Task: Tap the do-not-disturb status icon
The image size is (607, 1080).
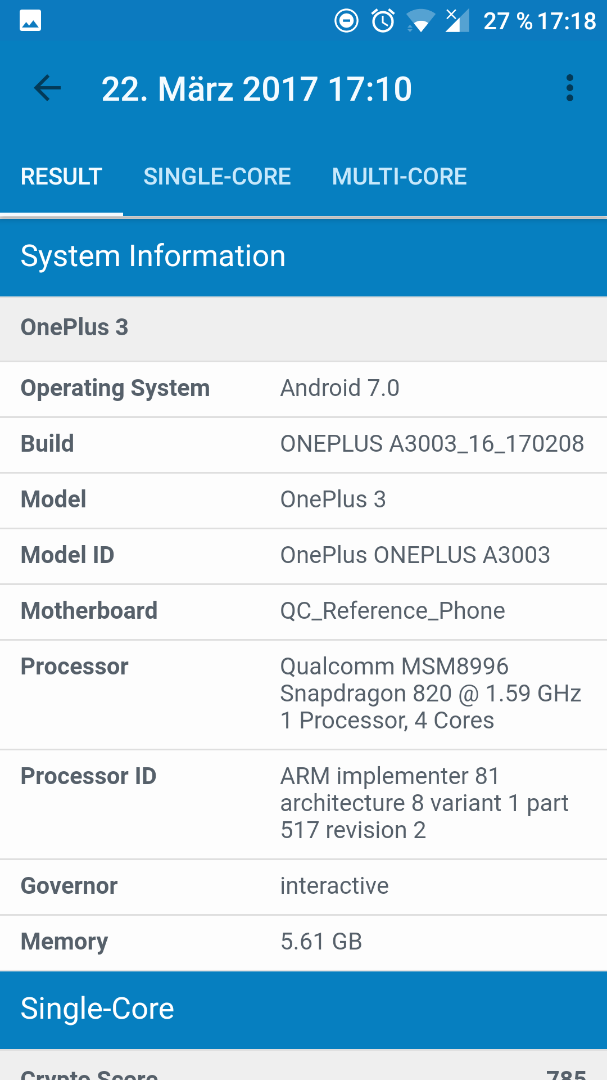Action: [x=346, y=21]
